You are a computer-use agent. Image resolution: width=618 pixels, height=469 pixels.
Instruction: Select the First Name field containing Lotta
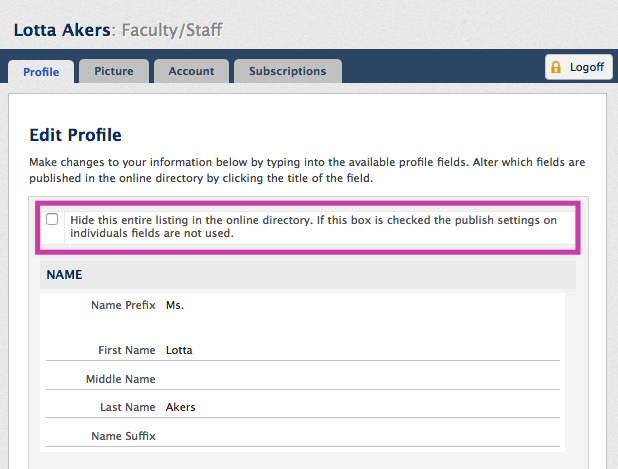[x=363, y=350]
